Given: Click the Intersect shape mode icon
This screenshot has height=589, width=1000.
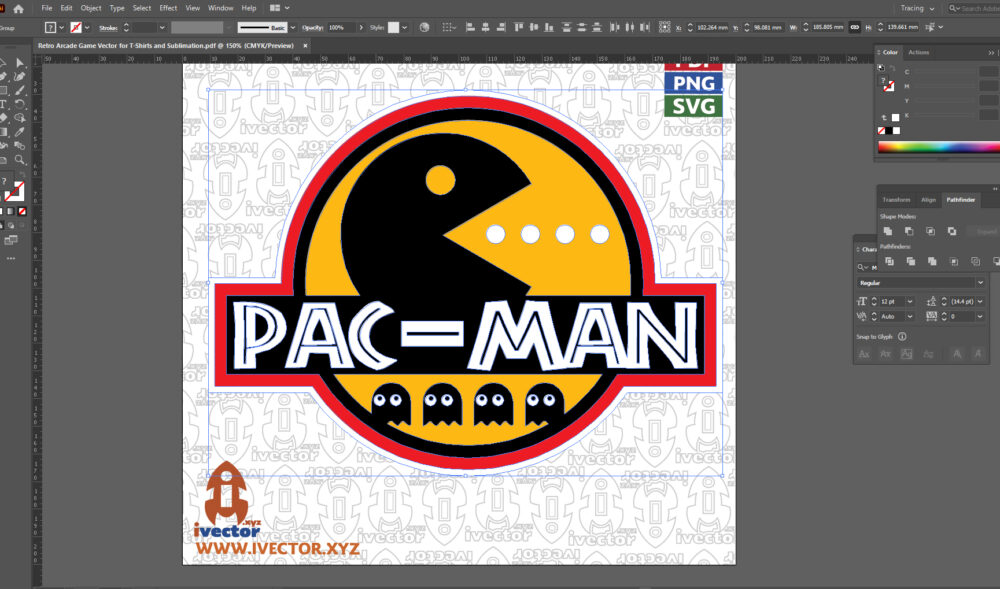Looking at the screenshot, I should tap(930, 231).
